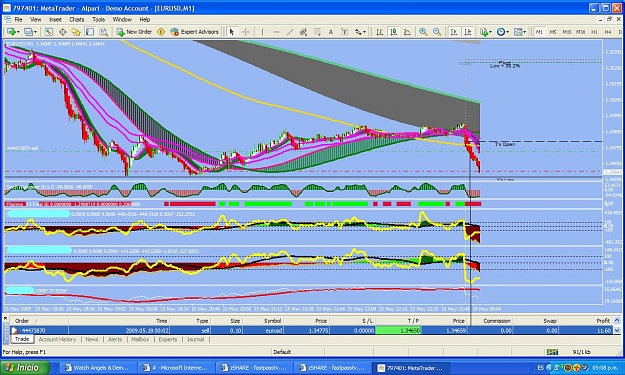This screenshot has width=625, height=375.
Task: Switch to the Mailbox tab
Action: [x=140, y=340]
